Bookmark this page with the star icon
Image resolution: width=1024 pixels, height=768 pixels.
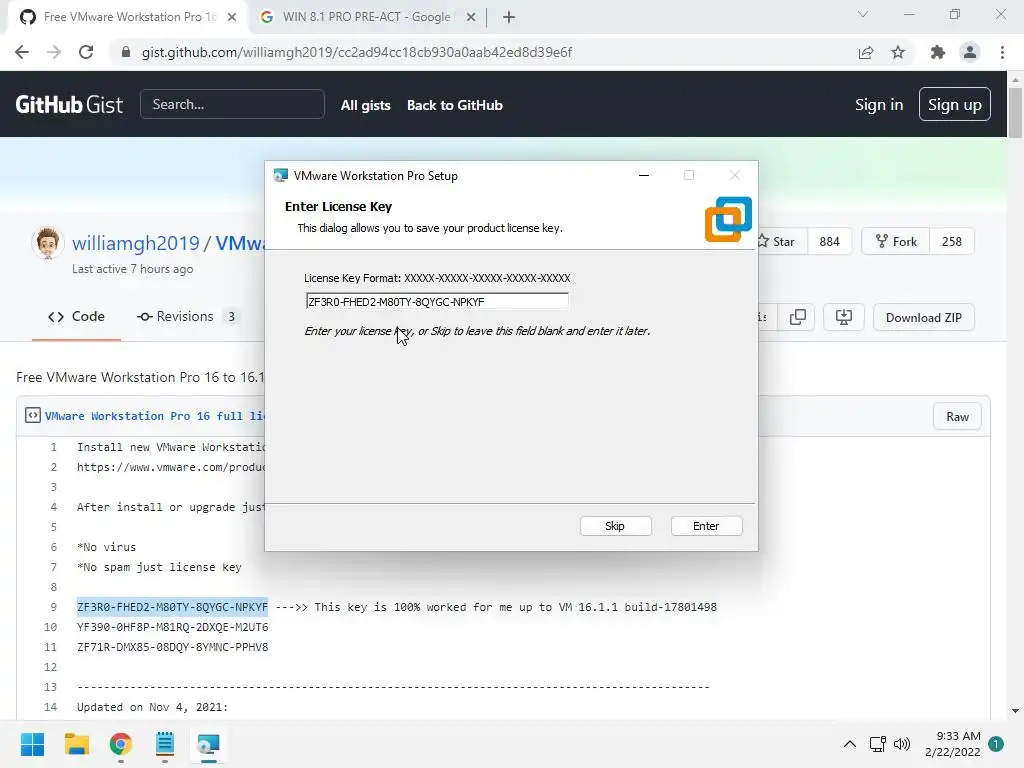(898, 52)
